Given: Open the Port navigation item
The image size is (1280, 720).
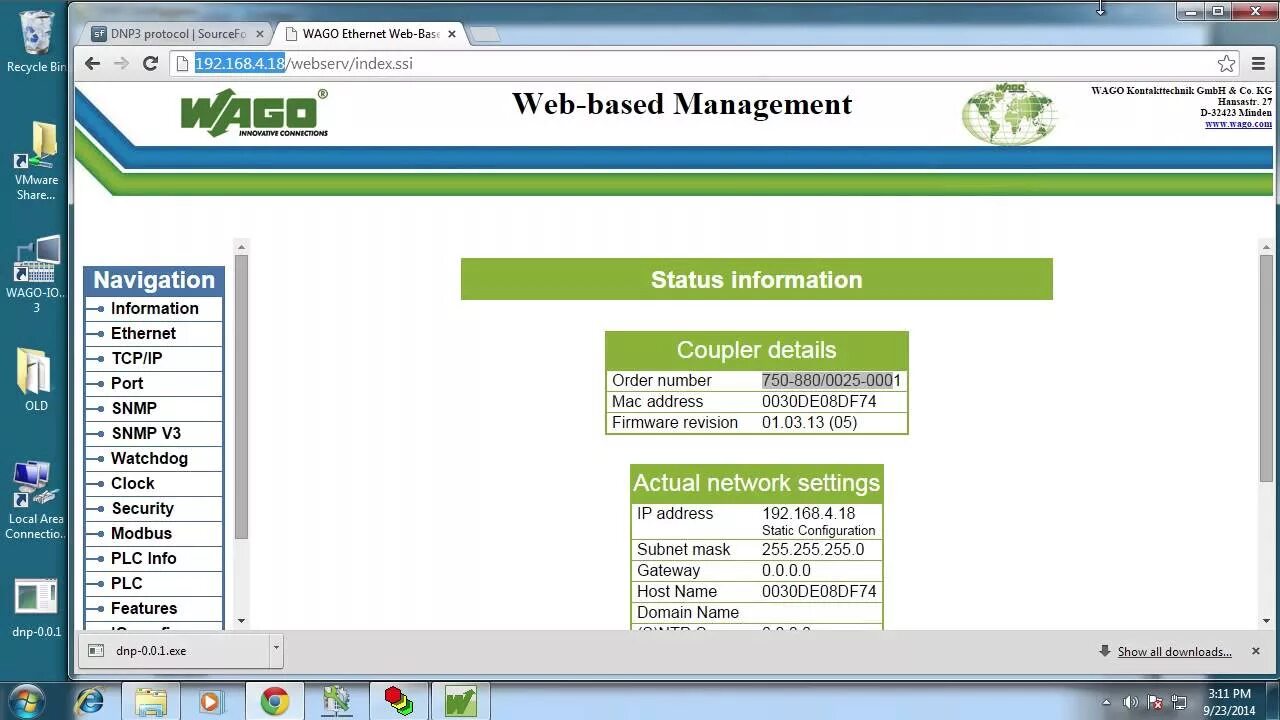Looking at the screenshot, I should [x=154, y=383].
